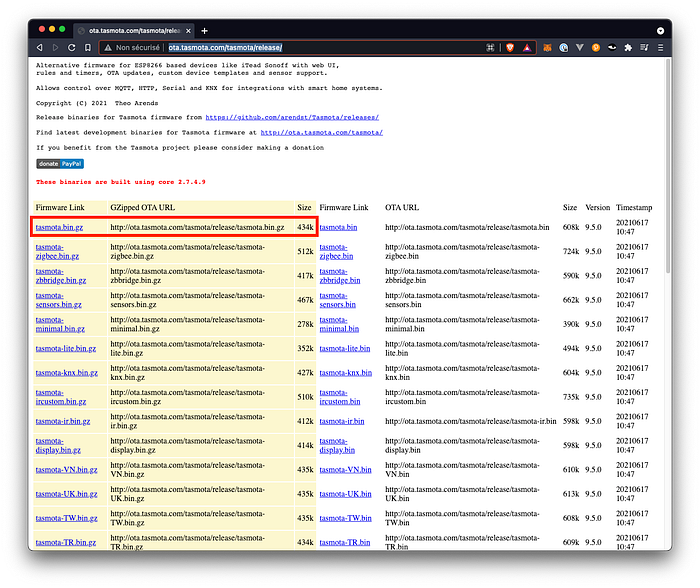Screen dimensions: 700x588
Task: Click the gzipped OTA URL for tasmota.bin.gz
Action: click(x=197, y=227)
